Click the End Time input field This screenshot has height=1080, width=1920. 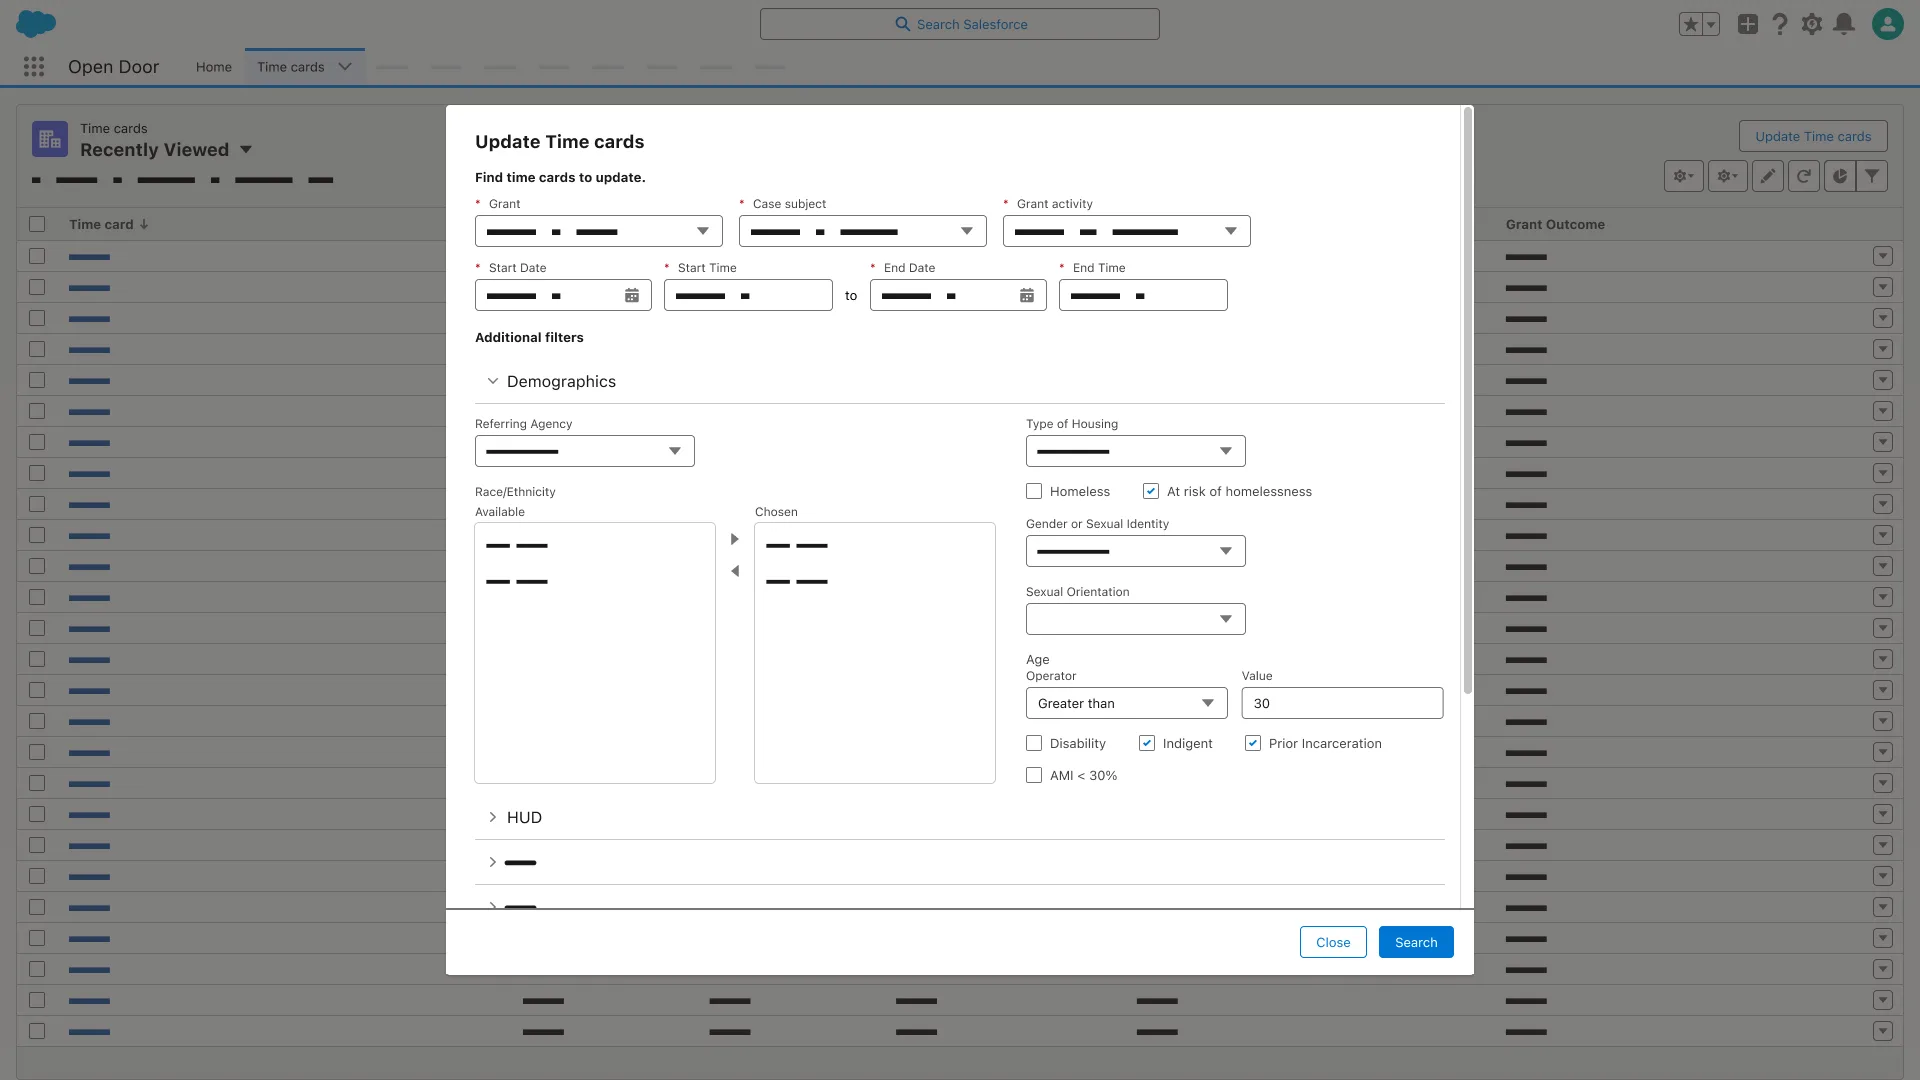point(1143,295)
